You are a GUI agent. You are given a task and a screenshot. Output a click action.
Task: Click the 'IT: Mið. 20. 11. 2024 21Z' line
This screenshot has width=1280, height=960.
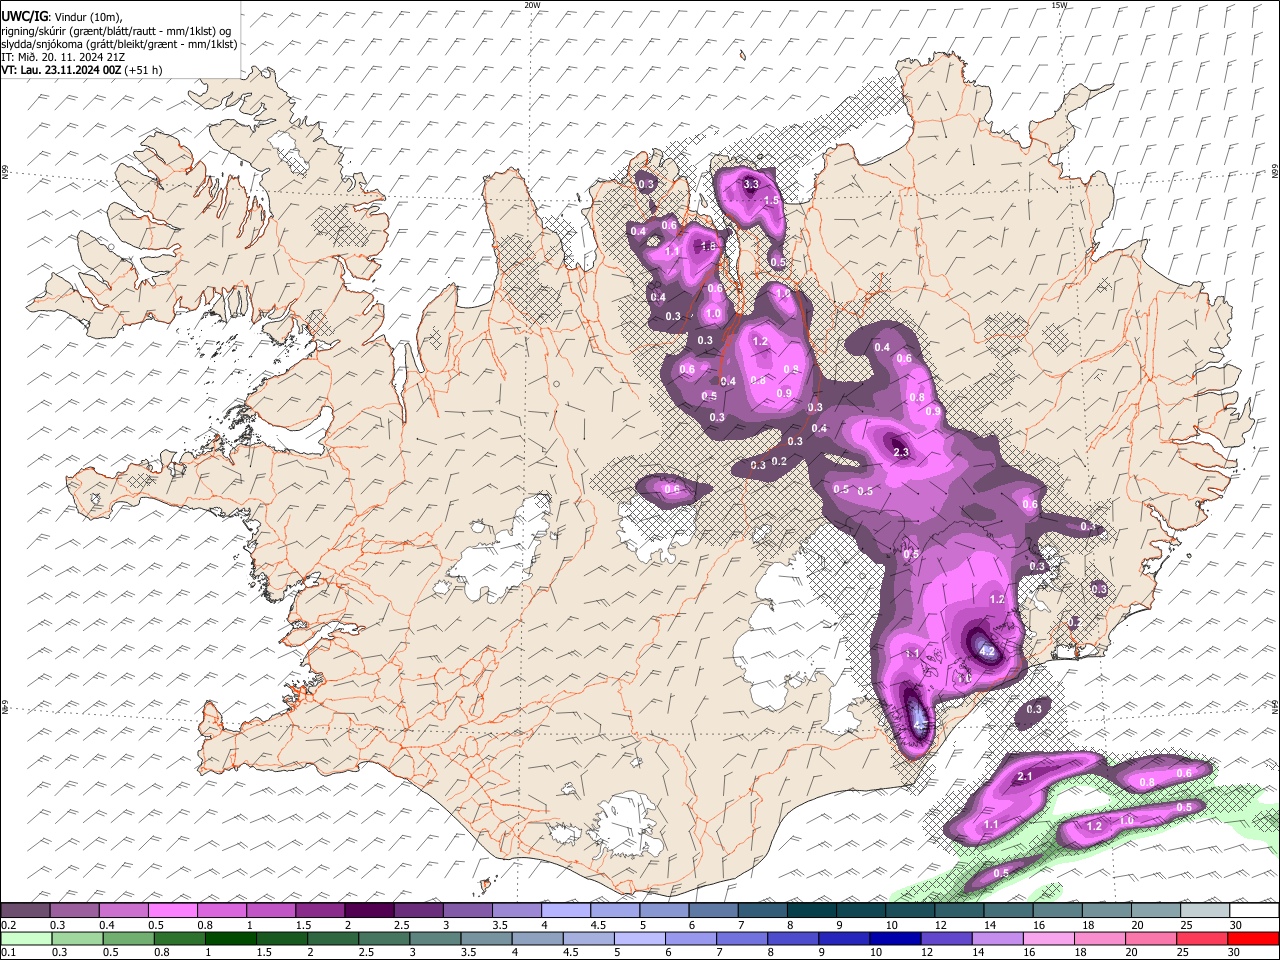coord(62,57)
